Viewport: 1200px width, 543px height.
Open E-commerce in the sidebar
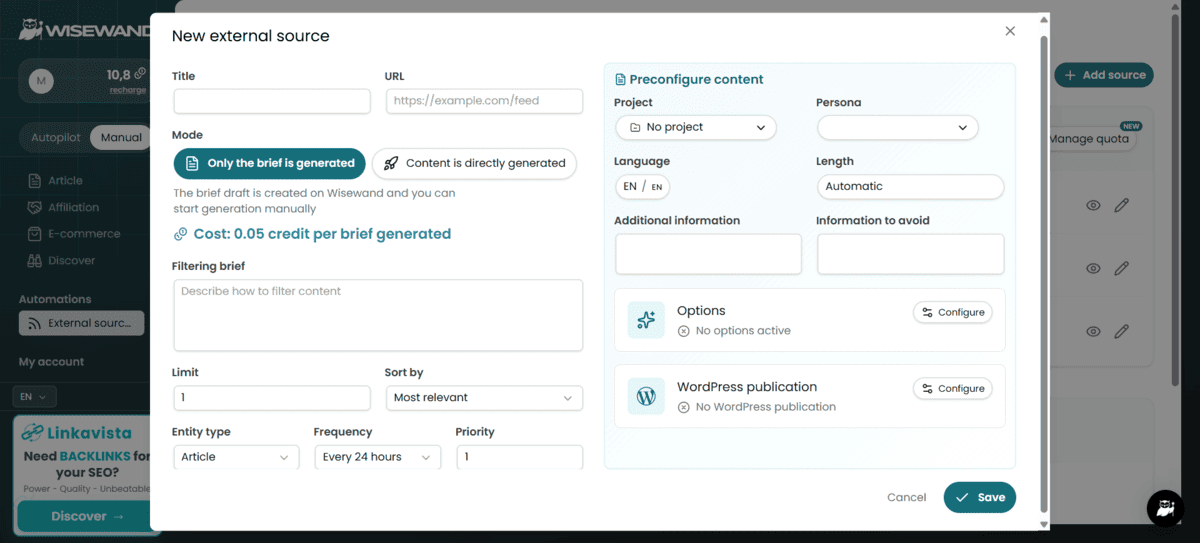point(84,234)
